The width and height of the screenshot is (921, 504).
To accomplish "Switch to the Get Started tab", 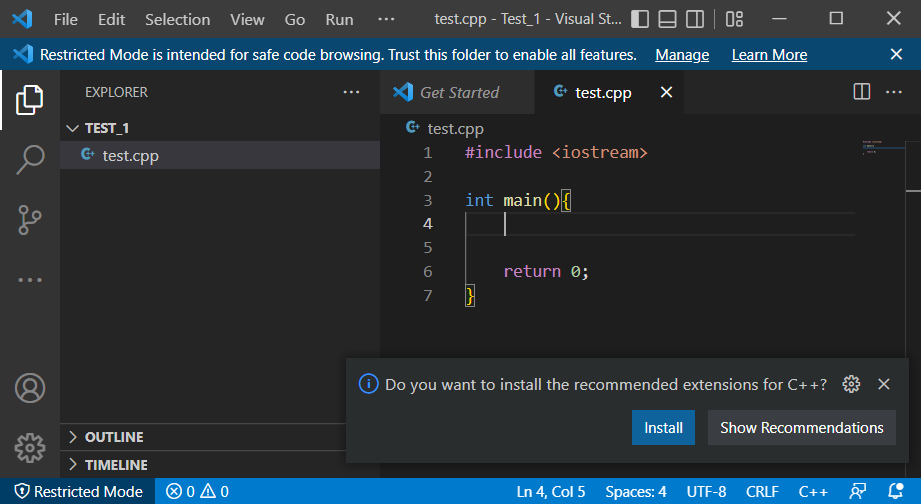I will point(458,92).
